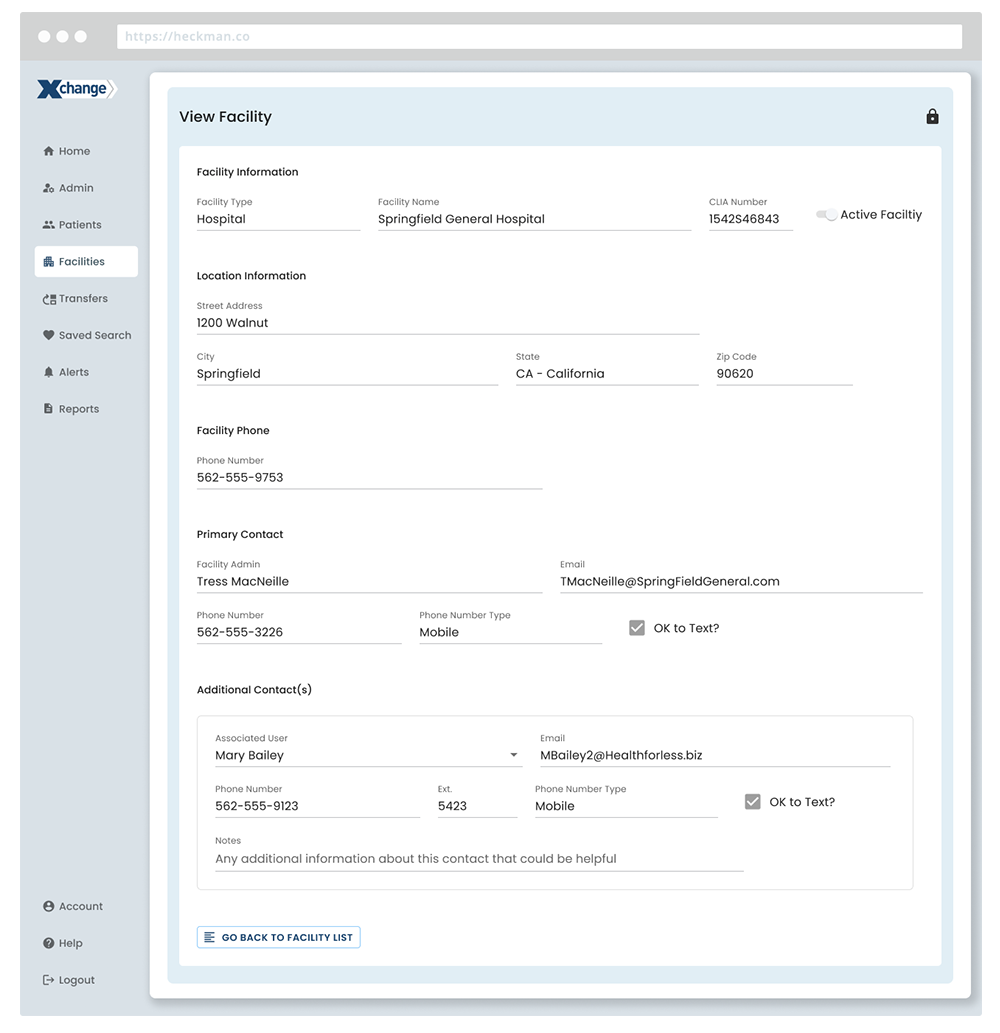Click the Patients group icon

click(x=48, y=225)
